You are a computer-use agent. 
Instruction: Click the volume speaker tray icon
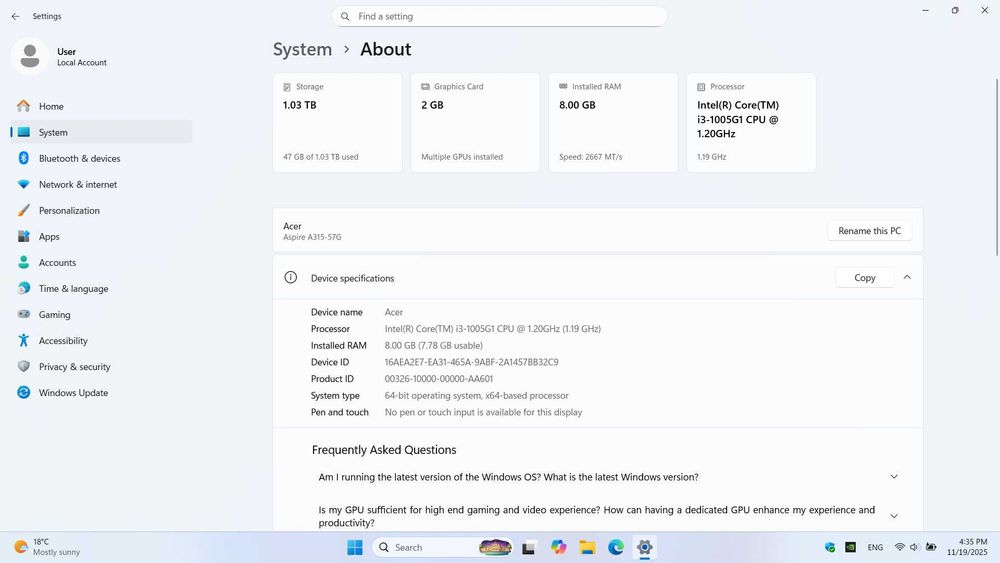click(914, 547)
